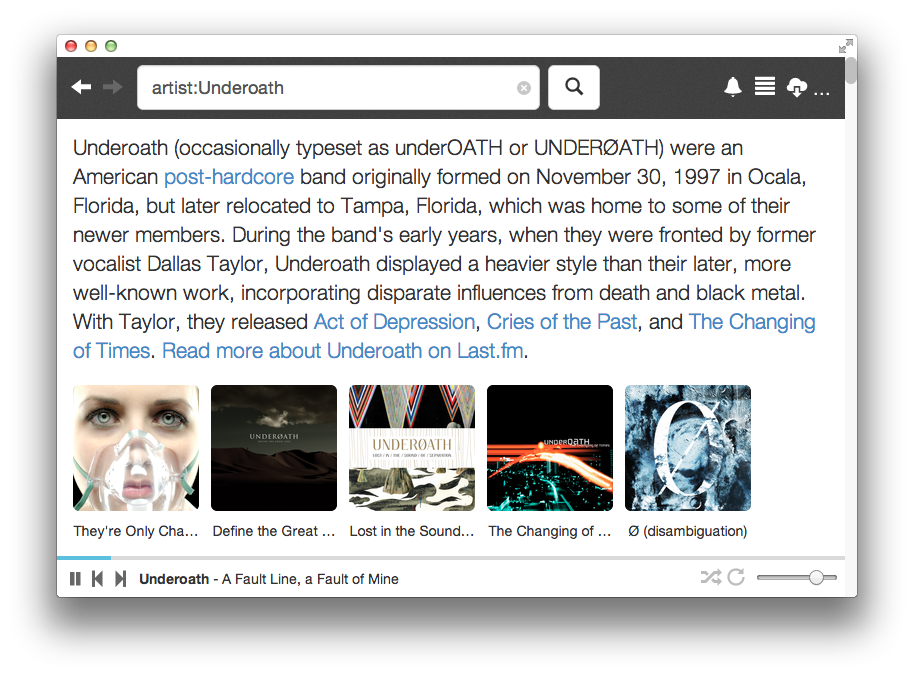Adjust the volume slider knob
This screenshot has width=914, height=676.
(x=816, y=578)
